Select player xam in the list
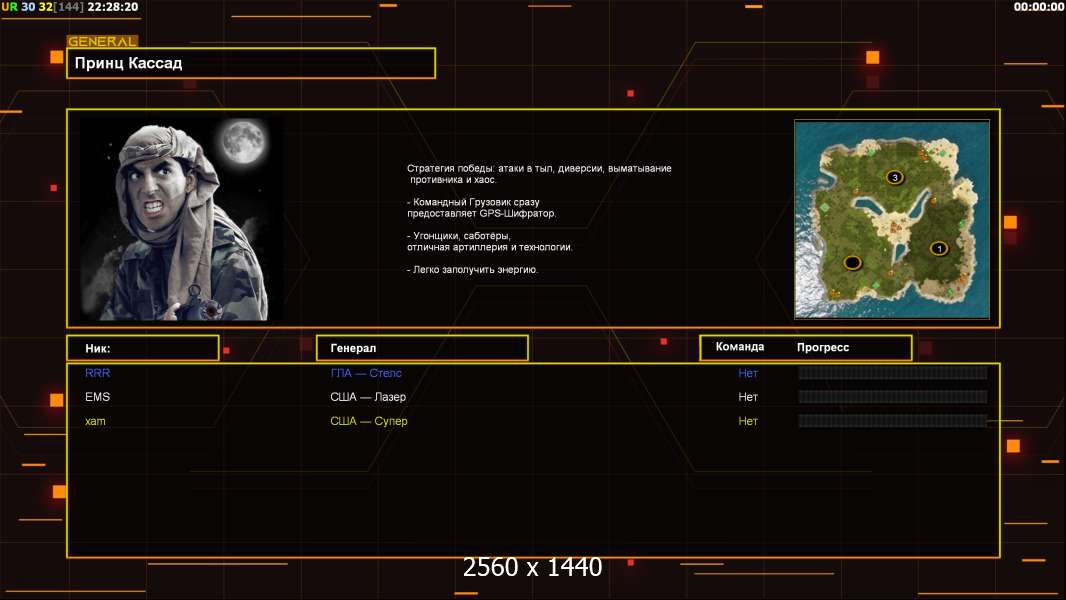The width and height of the screenshot is (1066, 600). tap(96, 421)
